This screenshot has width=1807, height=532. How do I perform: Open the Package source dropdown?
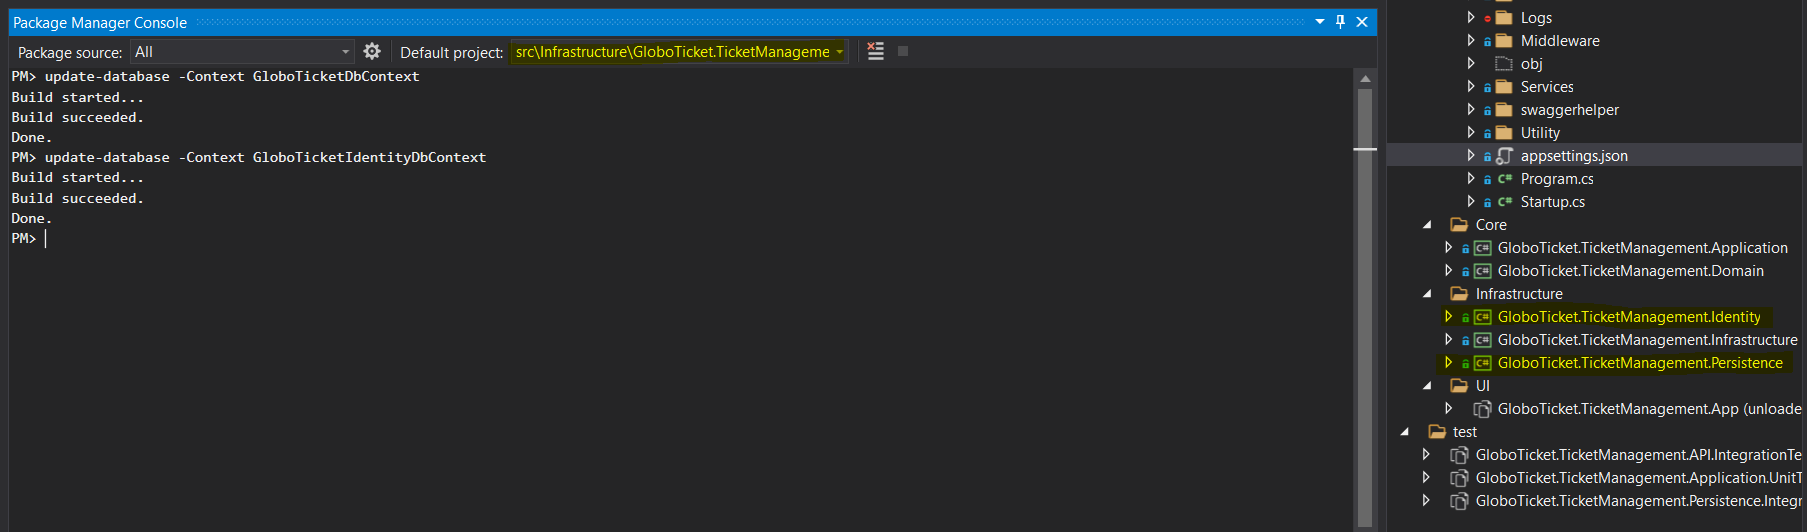click(242, 52)
